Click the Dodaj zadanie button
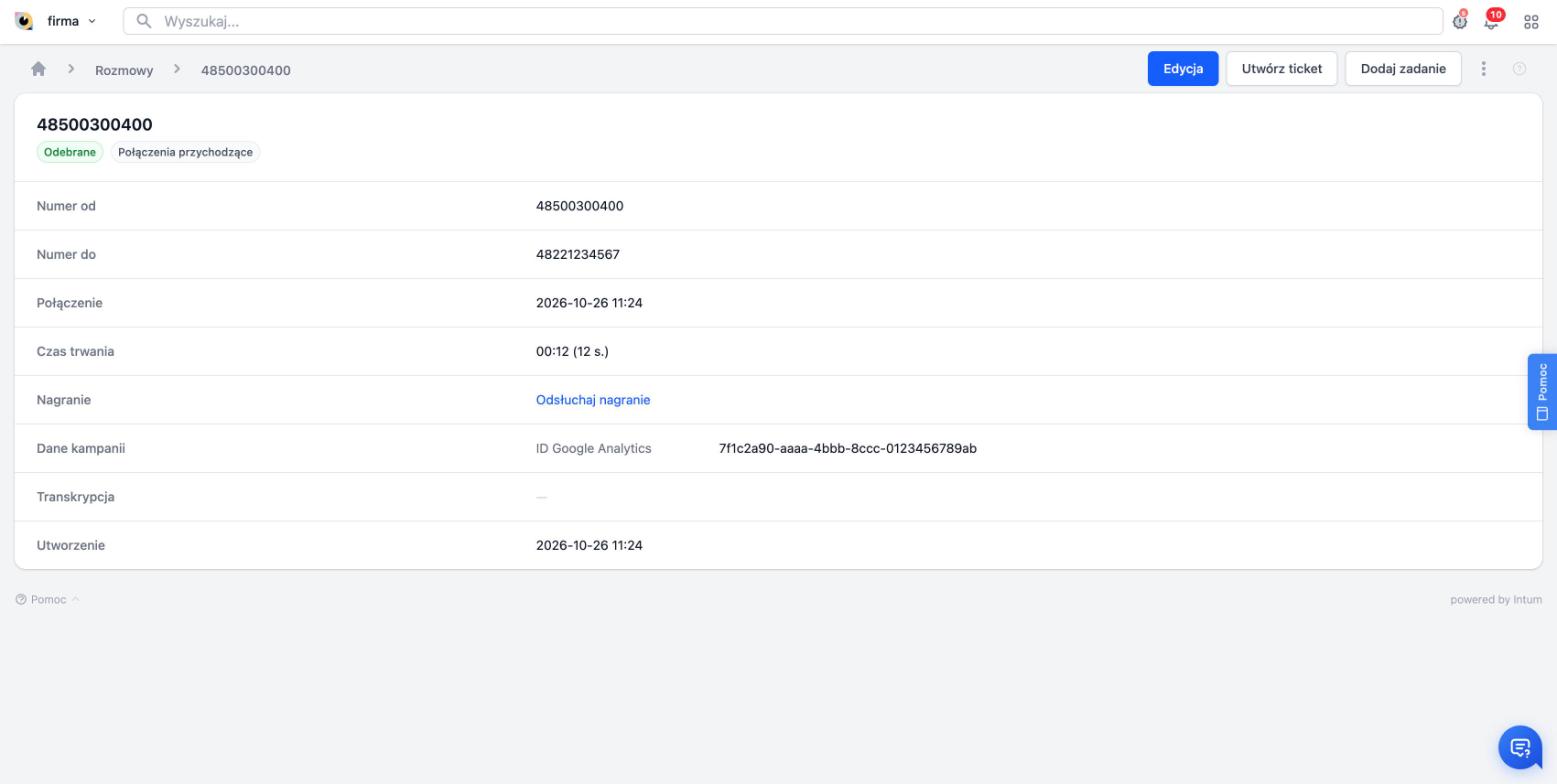This screenshot has height=784, width=1557. pos(1403,69)
